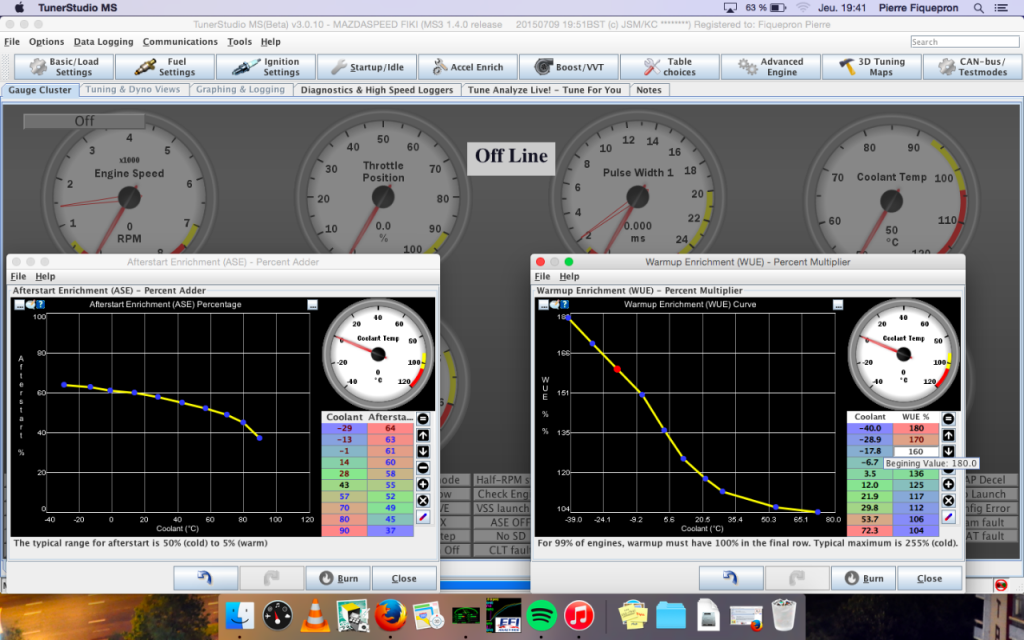Open VLC from the Dock
The height and width of the screenshot is (640, 1024).
[x=315, y=615]
